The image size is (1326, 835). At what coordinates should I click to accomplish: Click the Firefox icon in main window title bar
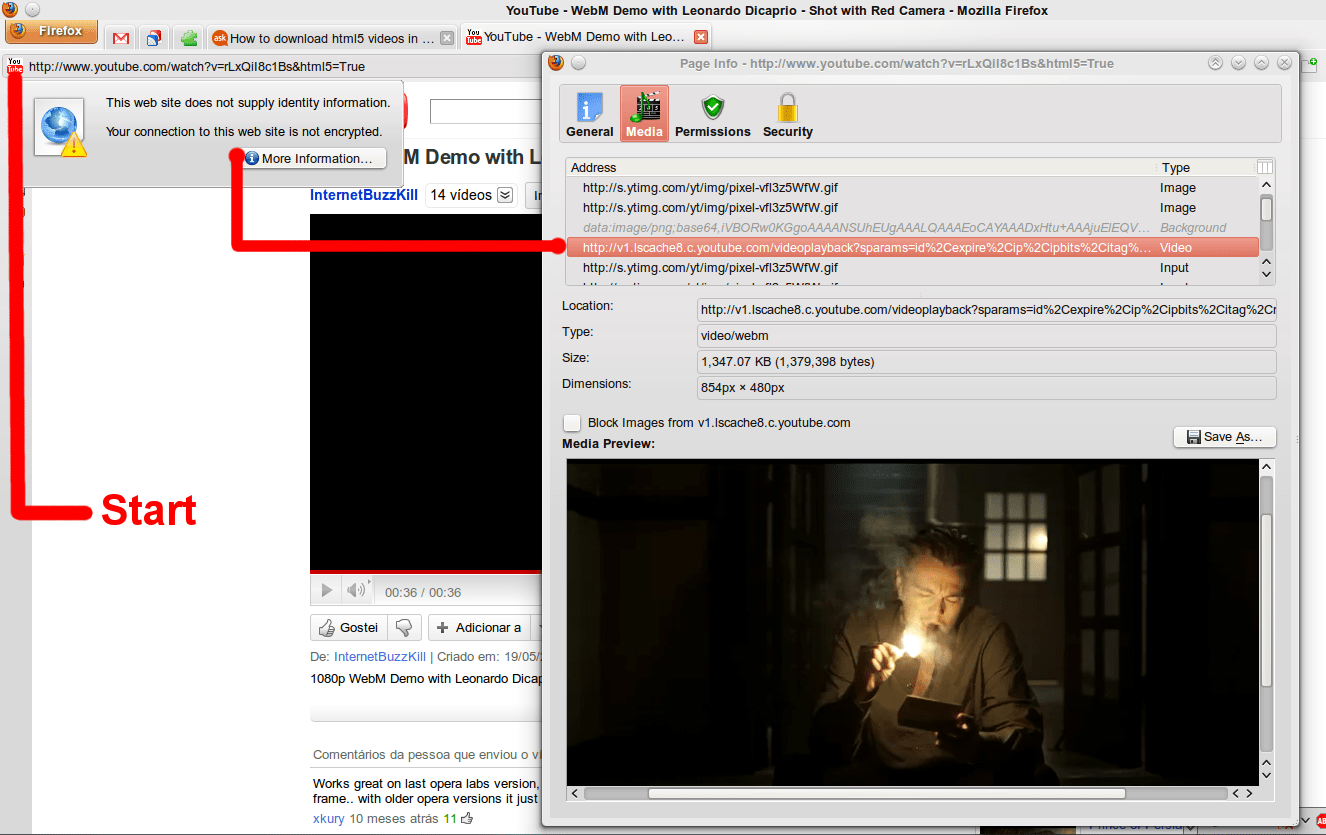pos(10,9)
